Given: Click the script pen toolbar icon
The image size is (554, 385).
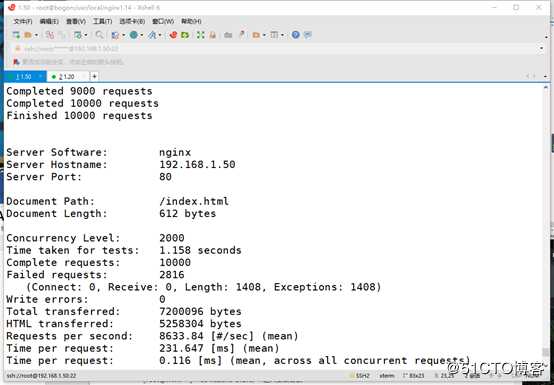Looking at the screenshot, I should point(242,35).
